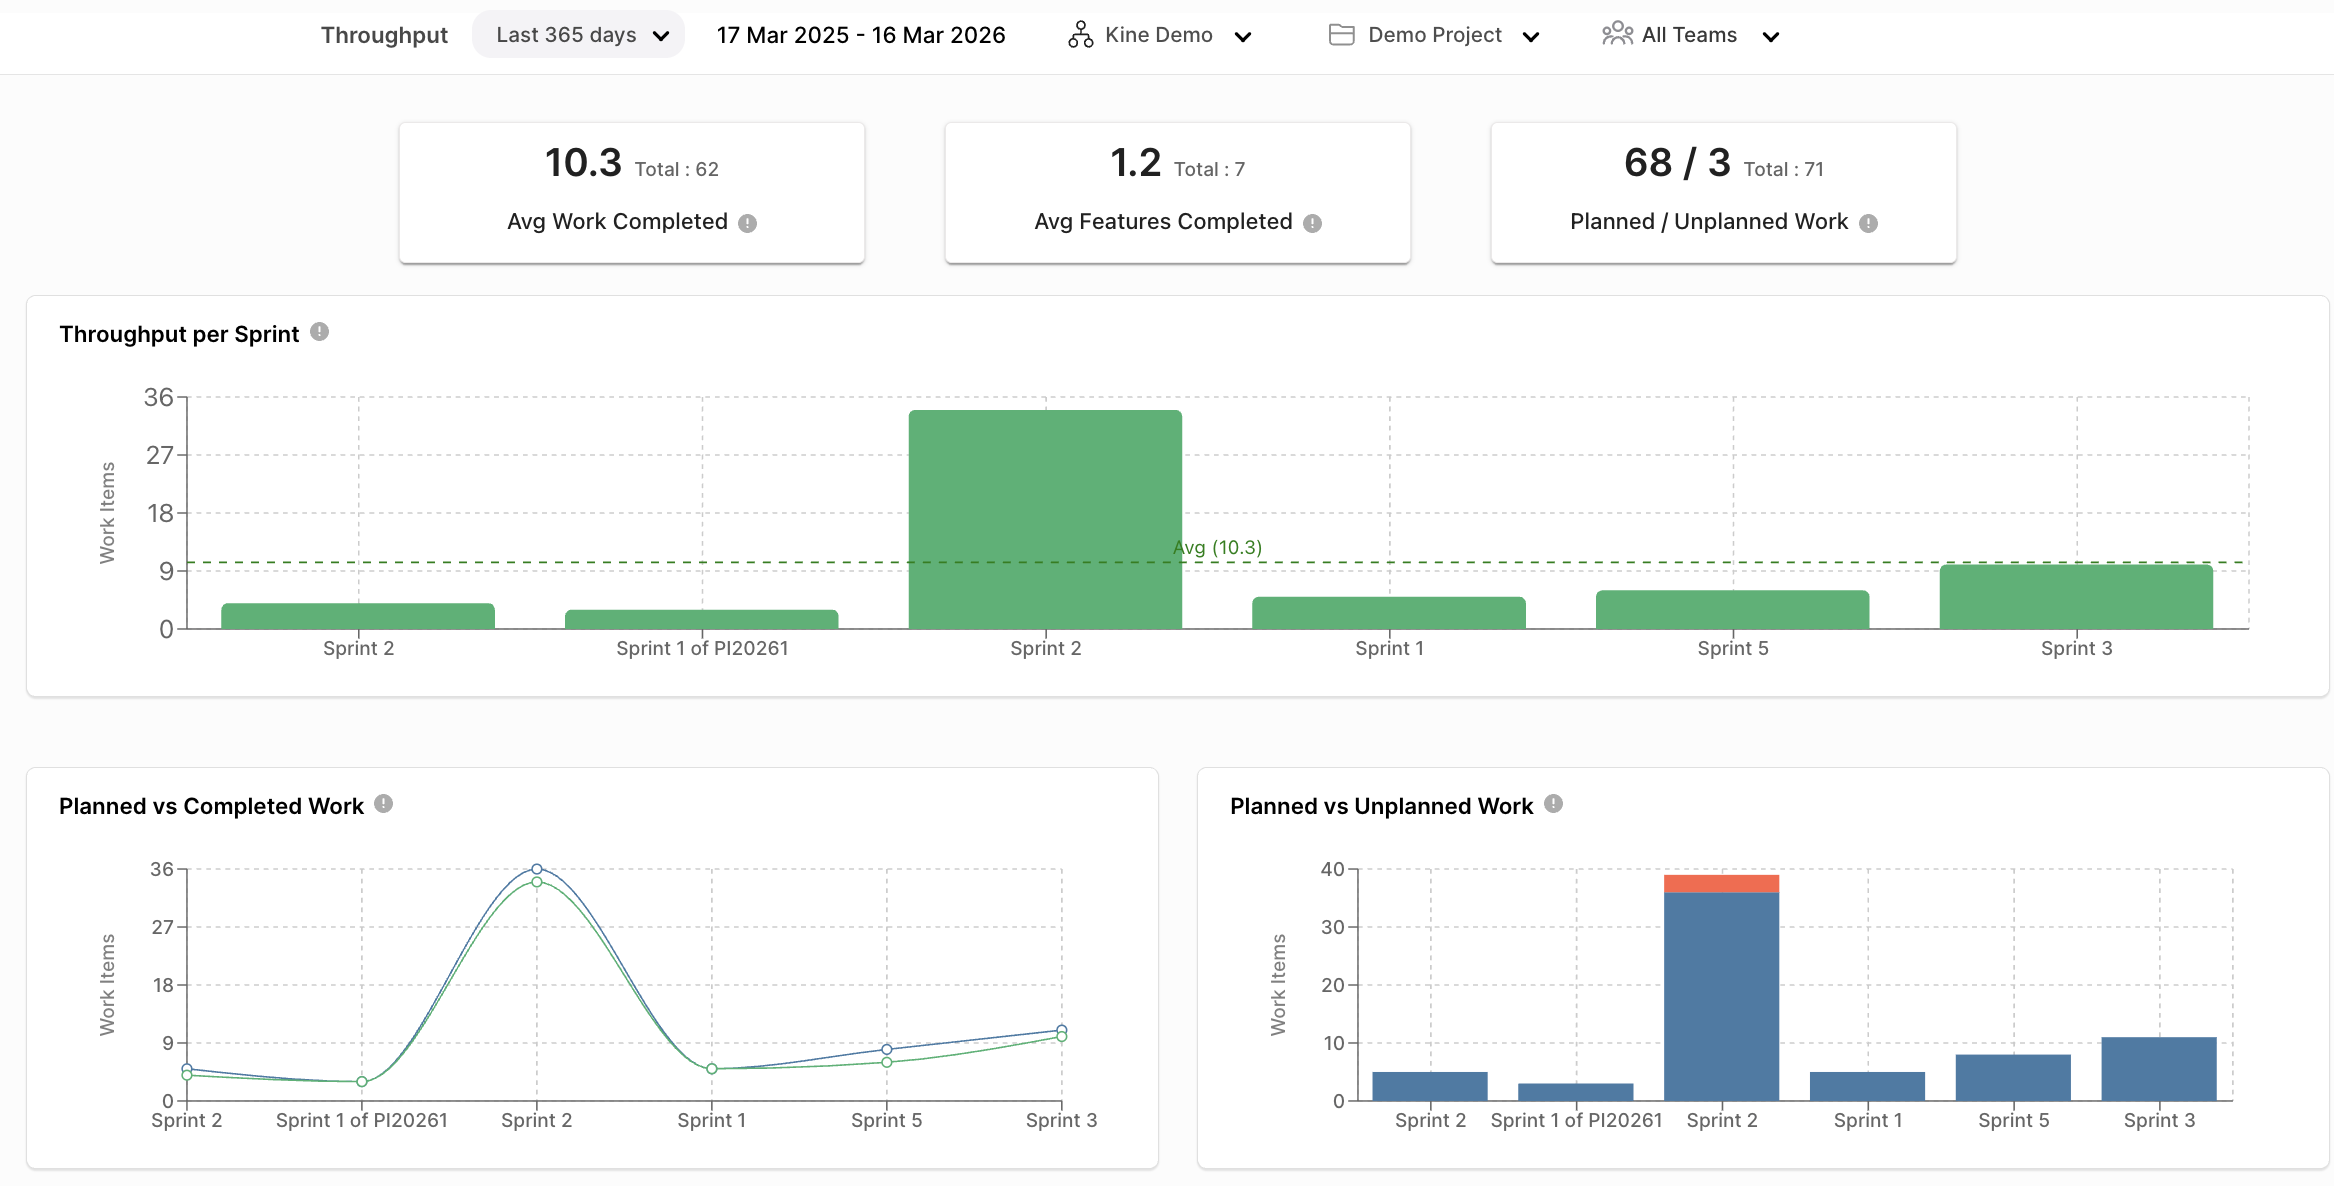Click the date range 17 Mar 2025 - 16 Mar 2026

point(861,34)
